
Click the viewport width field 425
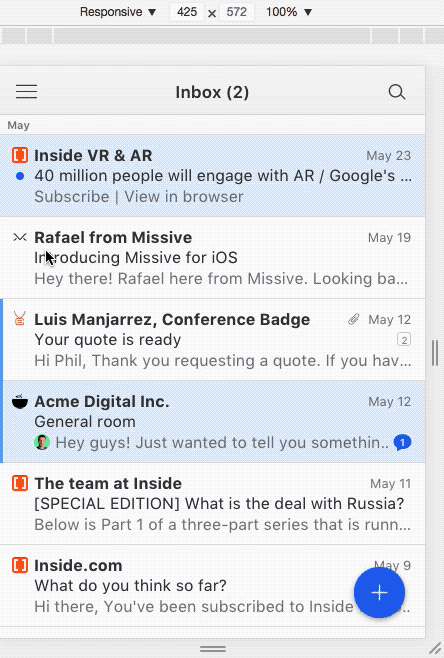click(x=187, y=12)
